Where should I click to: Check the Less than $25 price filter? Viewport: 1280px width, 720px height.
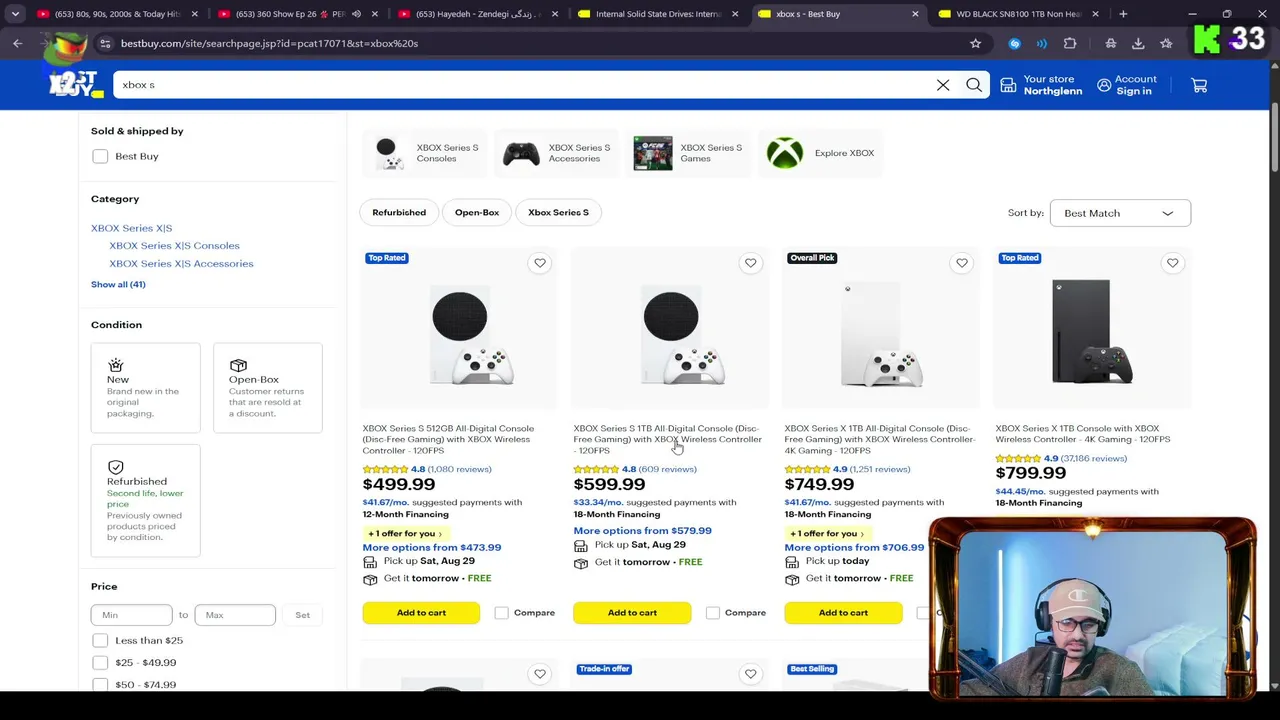click(100, 640)
